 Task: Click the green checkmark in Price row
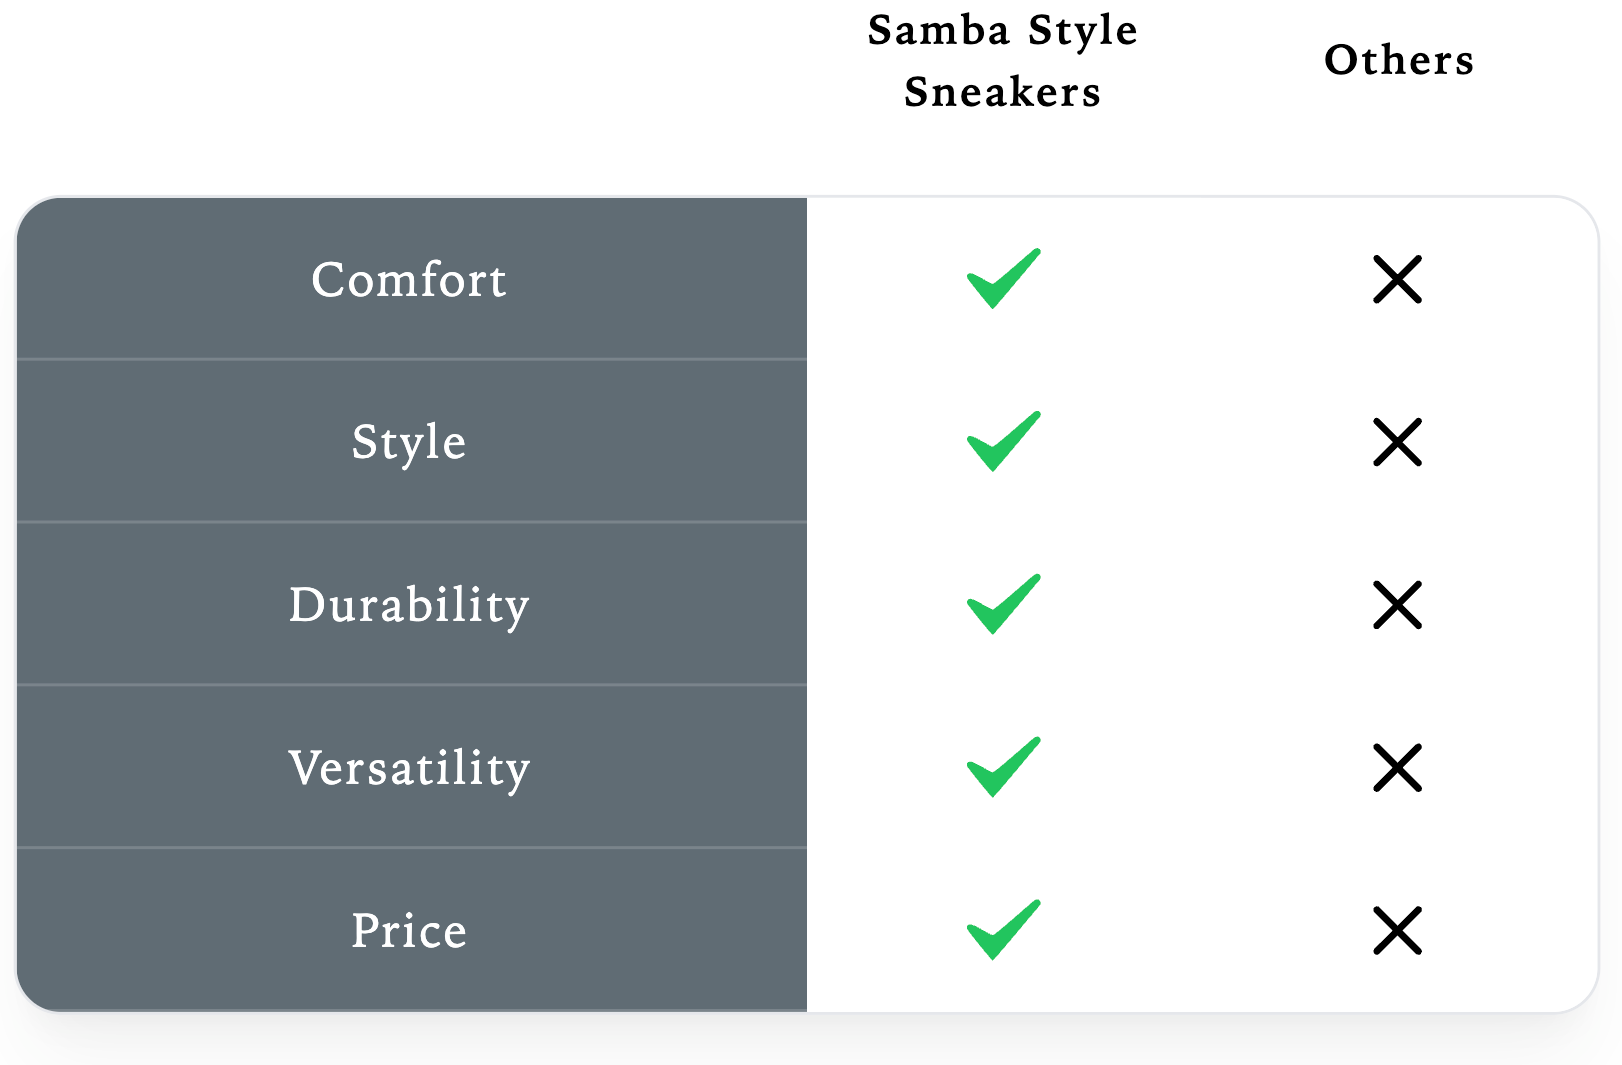[1003, 931]
